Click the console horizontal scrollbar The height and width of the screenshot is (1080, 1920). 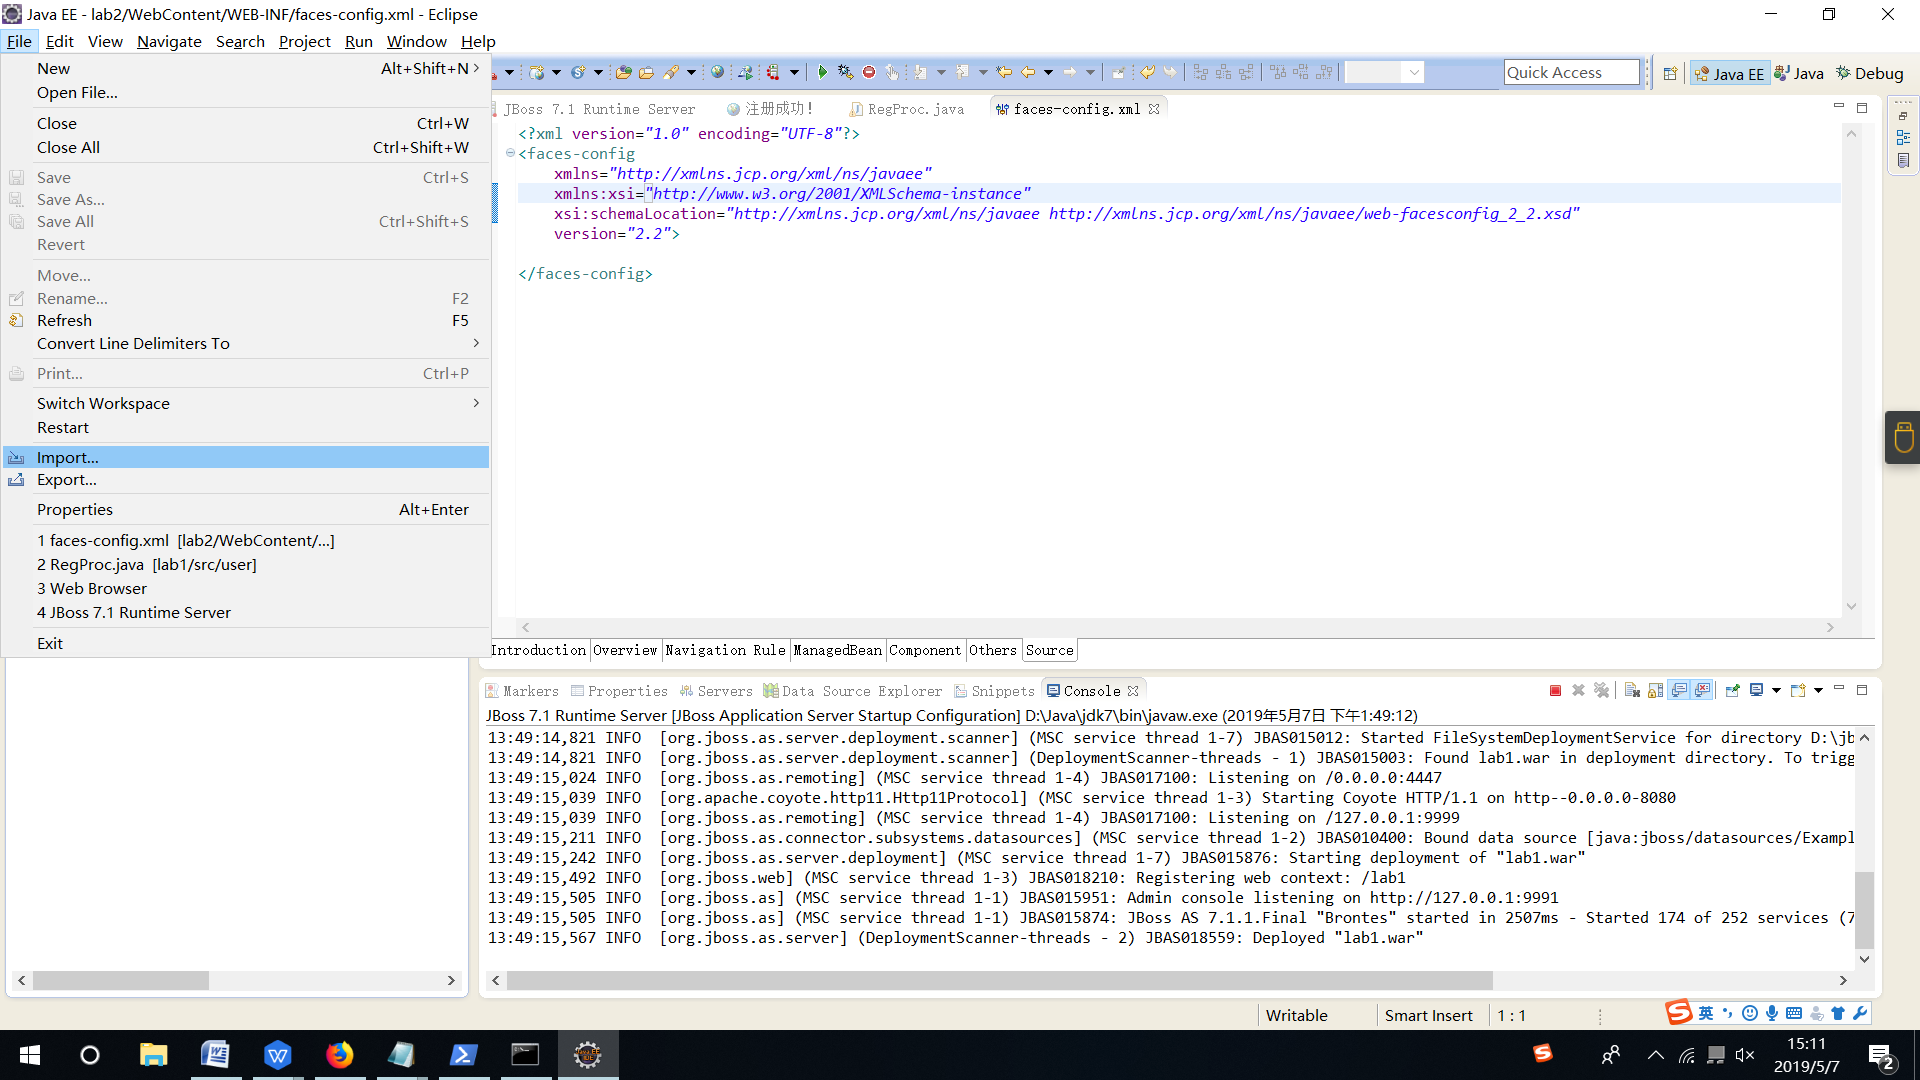(x=999, y=981)
